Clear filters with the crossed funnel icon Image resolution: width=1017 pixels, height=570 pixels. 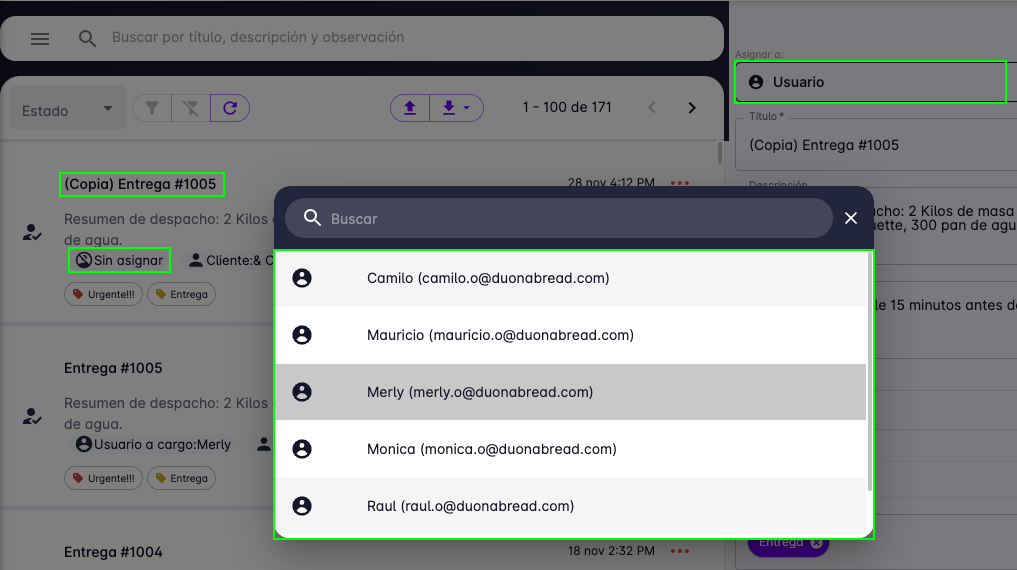[191, 108]
